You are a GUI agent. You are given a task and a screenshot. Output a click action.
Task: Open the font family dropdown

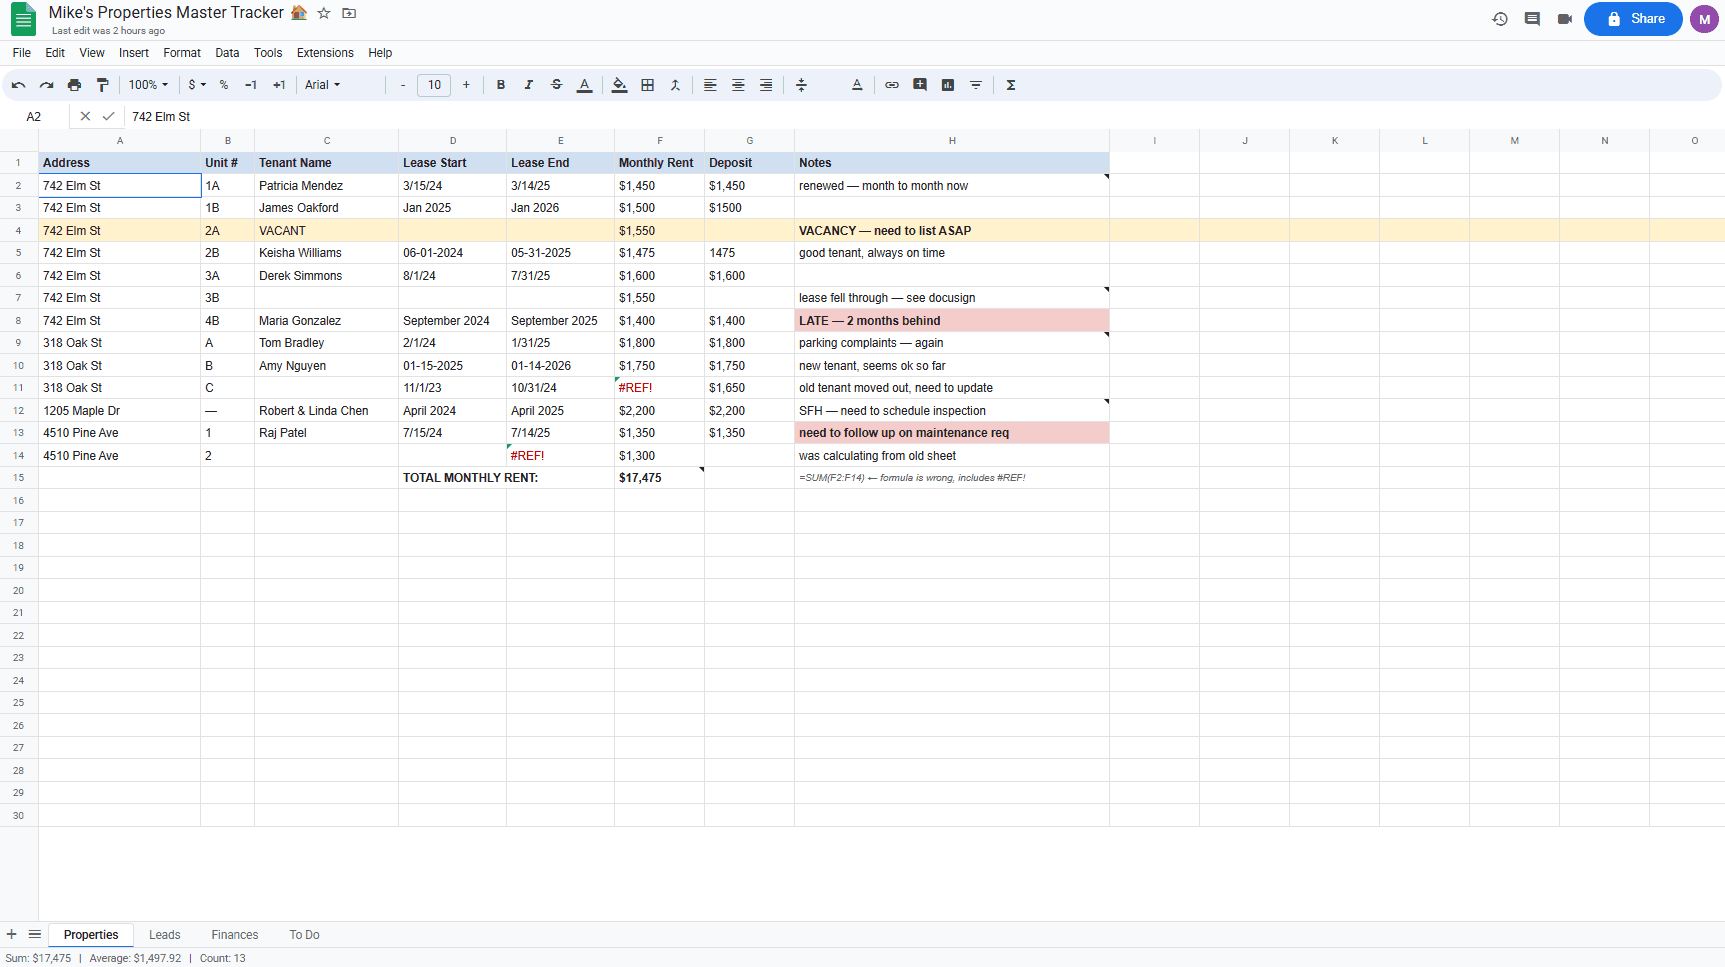pyautogui.click(x=322, y=85)
